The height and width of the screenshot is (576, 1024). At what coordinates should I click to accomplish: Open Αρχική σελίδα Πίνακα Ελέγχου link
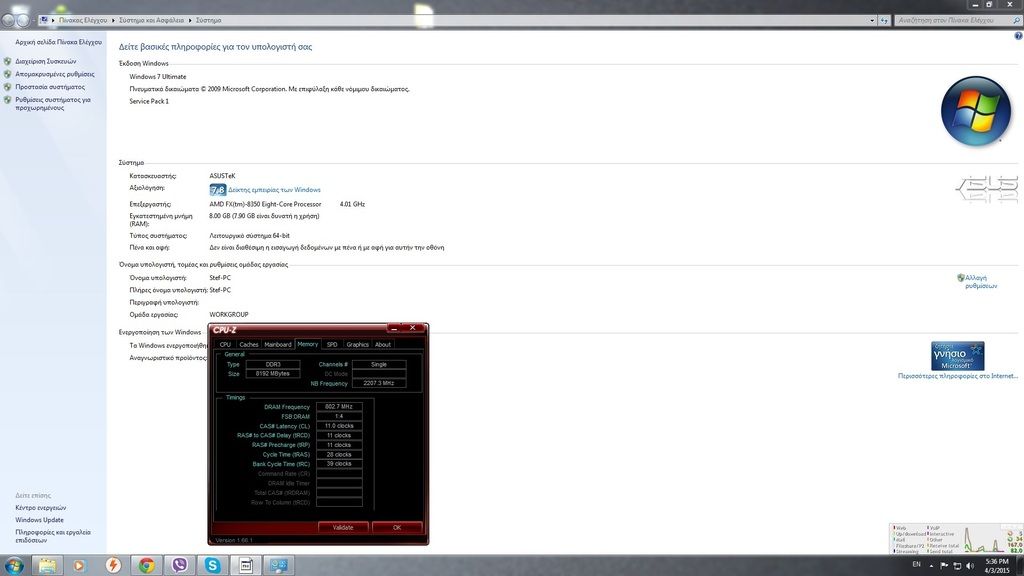point(58,42)
